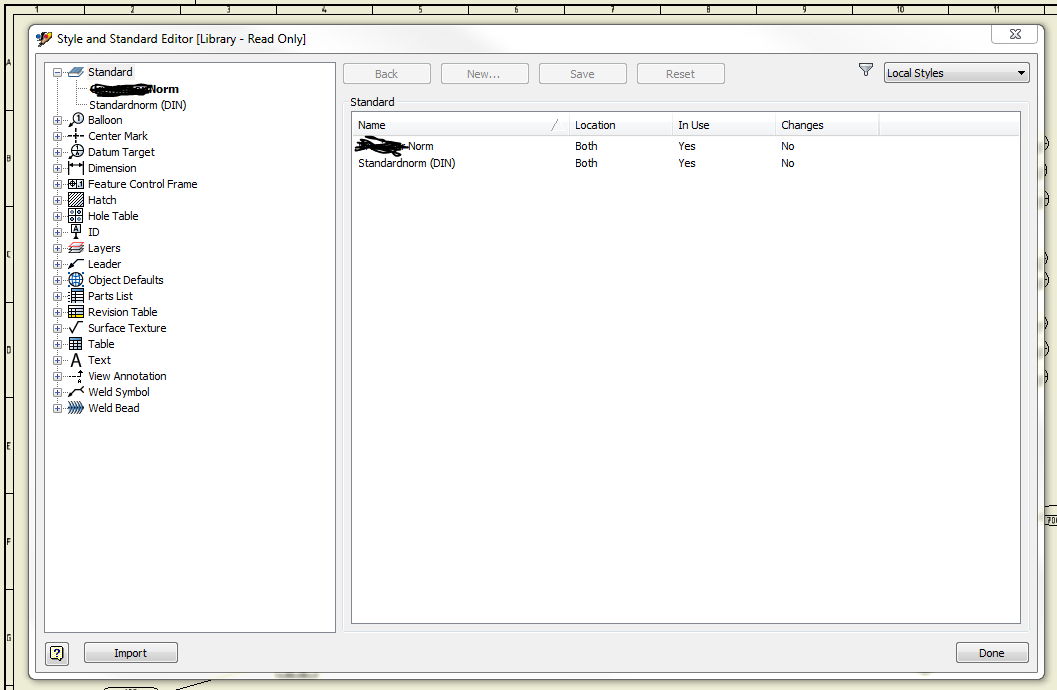The width and height of the screenshot is (1057, 690).
Task: Select the Surface Texture tree label
Action: point(127,328)
